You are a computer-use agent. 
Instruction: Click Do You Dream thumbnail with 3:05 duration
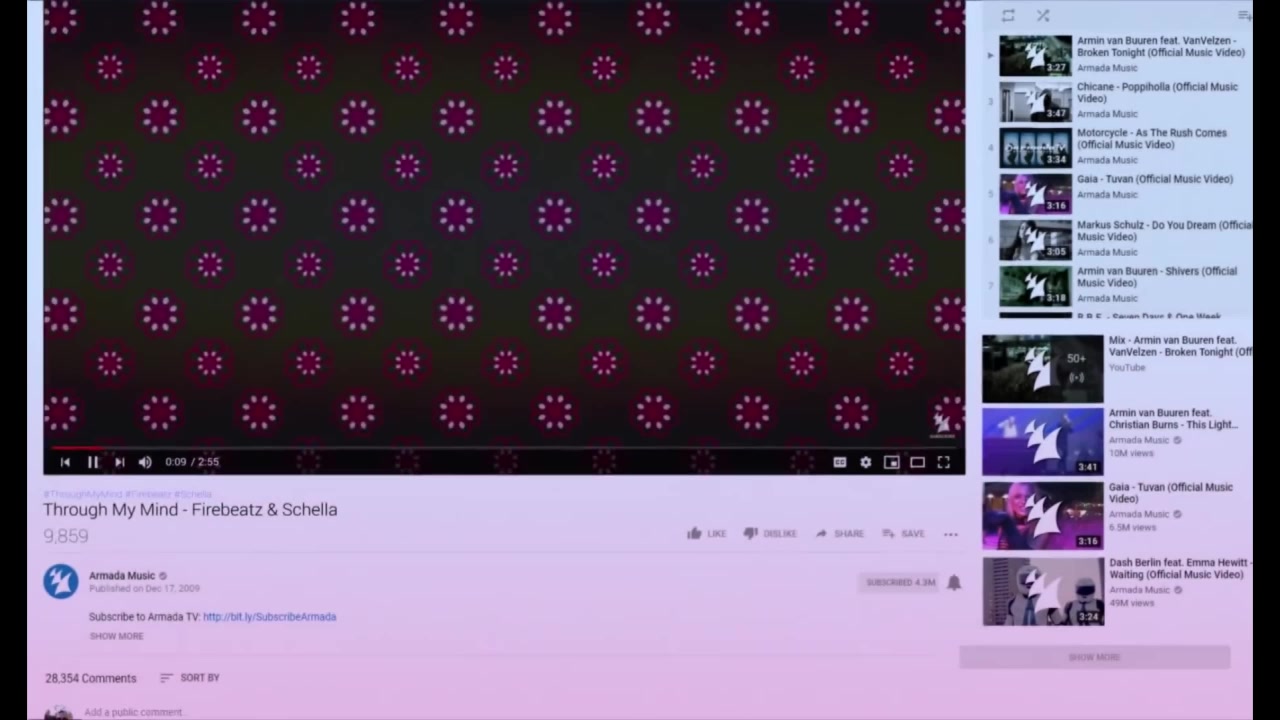pyautogui.click(x=1036, y=239)
